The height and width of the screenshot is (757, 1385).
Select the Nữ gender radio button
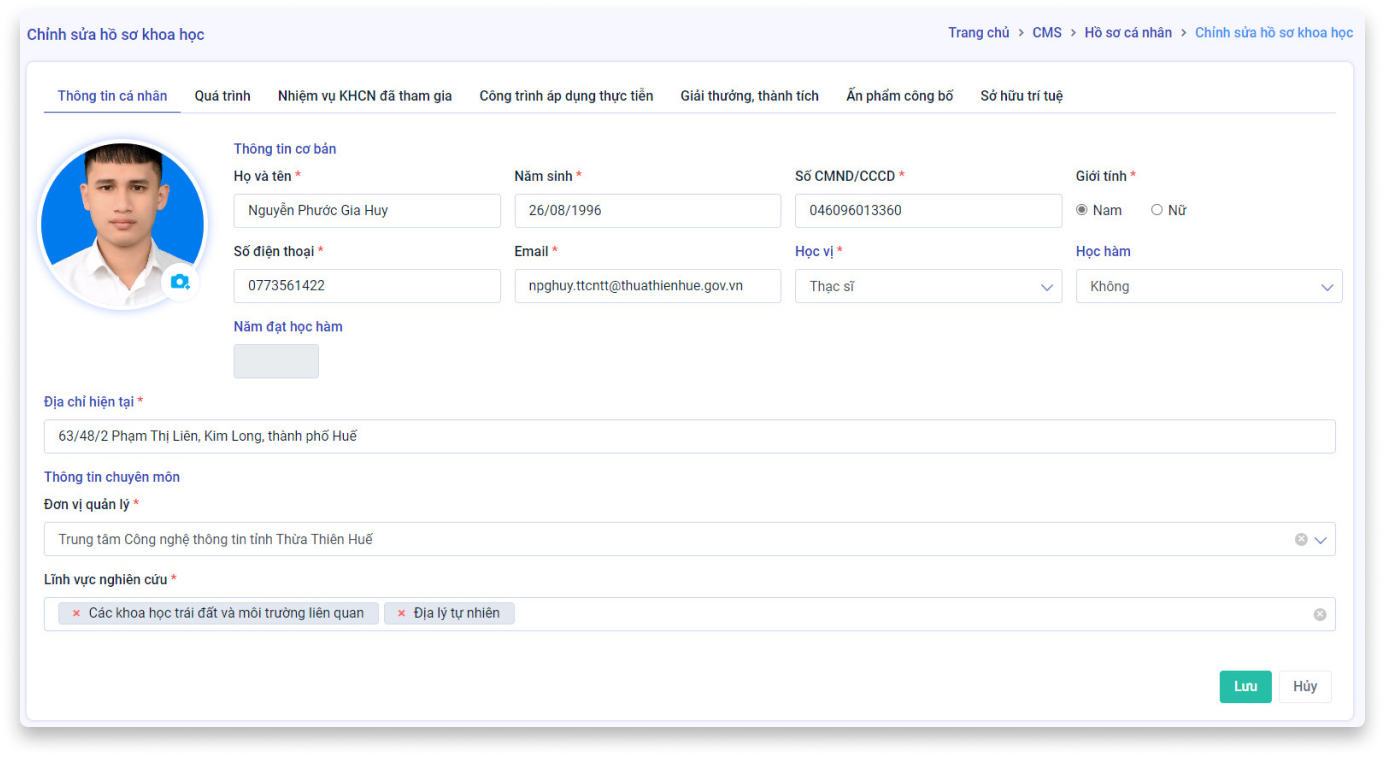click(1157, 210)
